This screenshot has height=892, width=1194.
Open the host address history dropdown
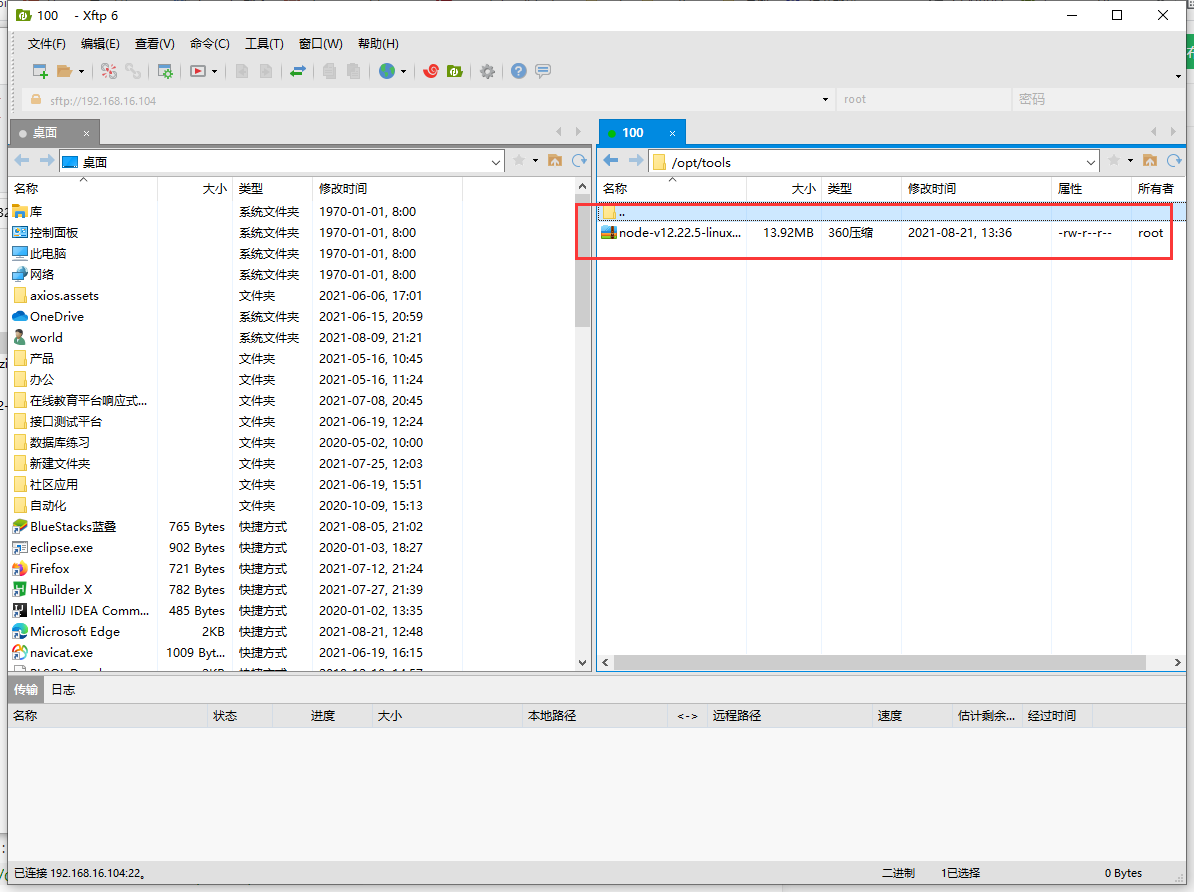point(825,100)
